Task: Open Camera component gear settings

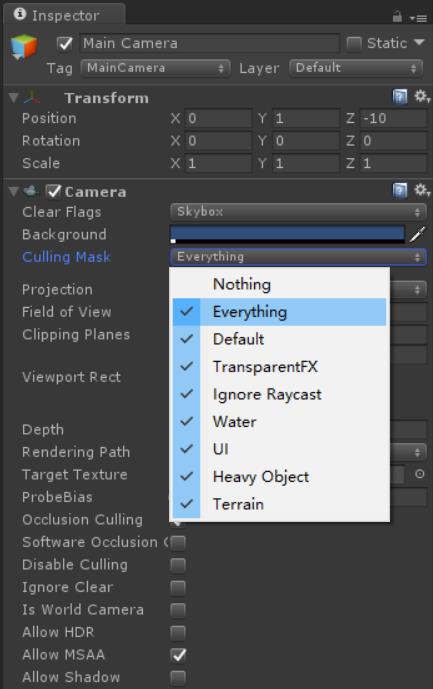Action: point(421,191)
